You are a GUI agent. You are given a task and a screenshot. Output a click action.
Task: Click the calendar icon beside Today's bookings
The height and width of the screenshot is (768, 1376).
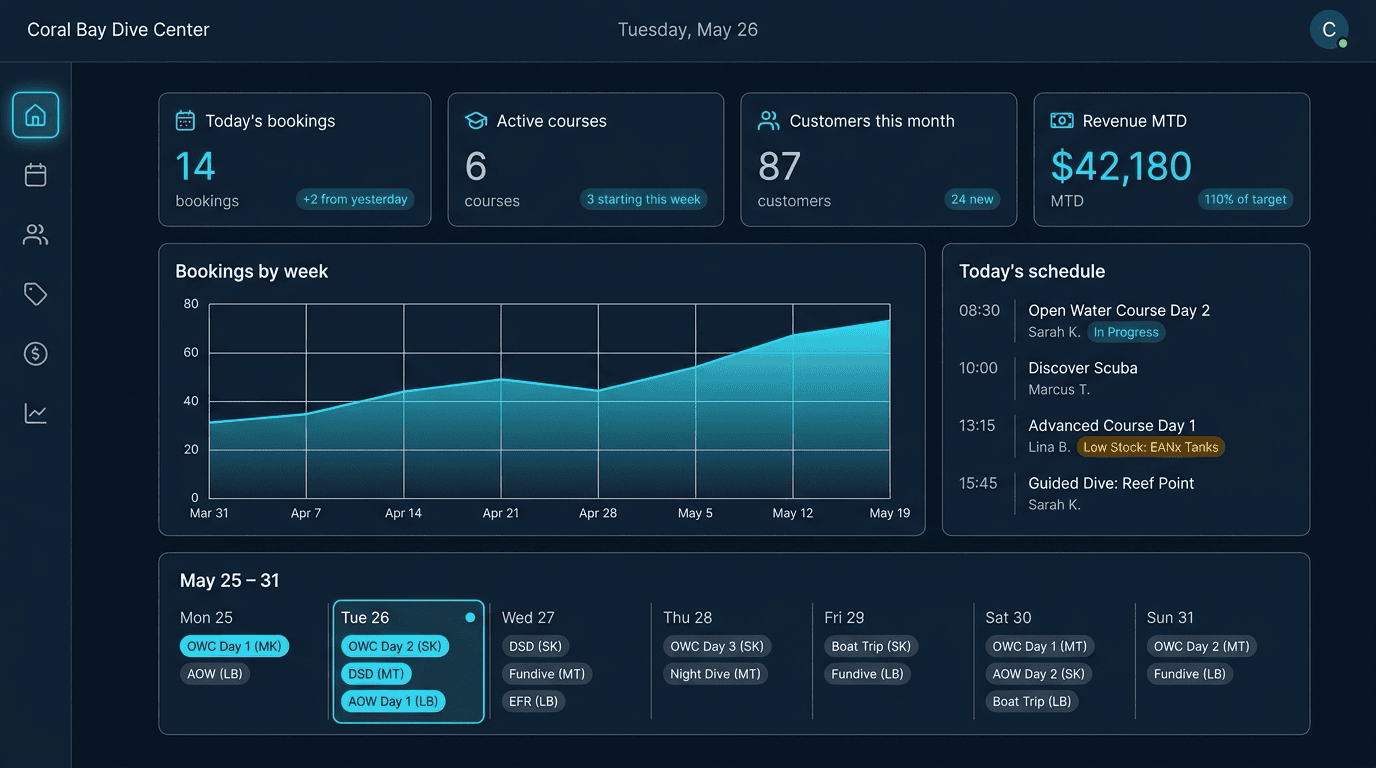click(x=185, y=120)
